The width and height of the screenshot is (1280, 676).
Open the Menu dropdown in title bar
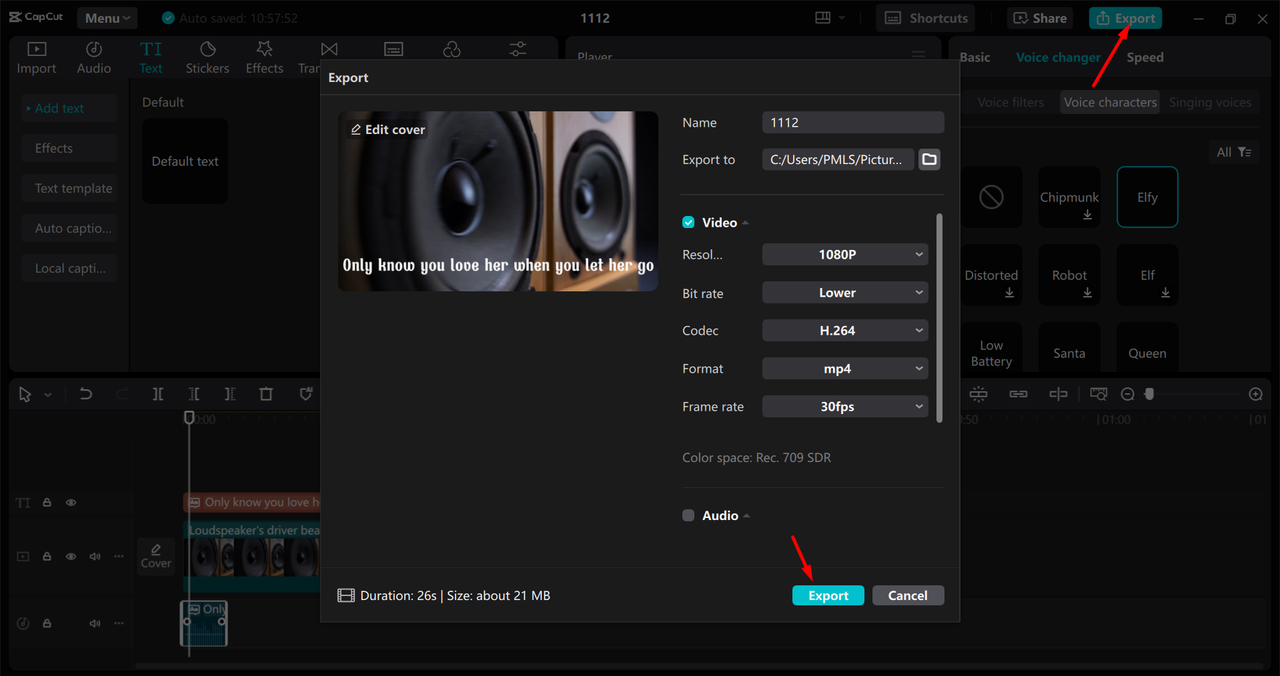[x=107, y=18]
